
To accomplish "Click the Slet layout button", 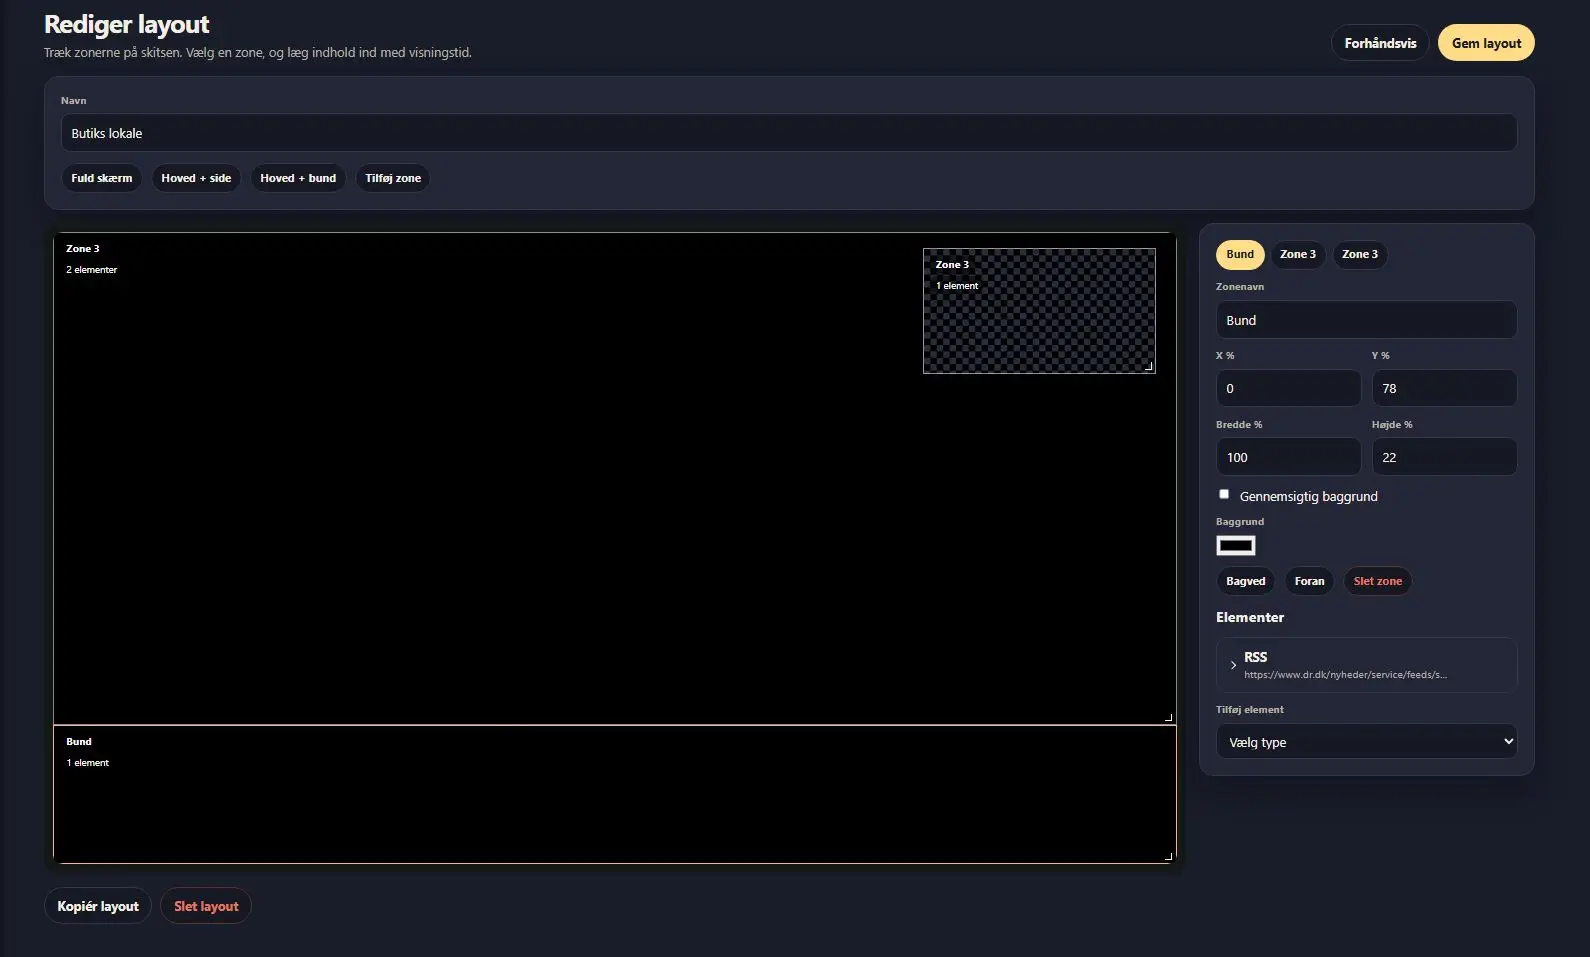I will tap(206, 906).
